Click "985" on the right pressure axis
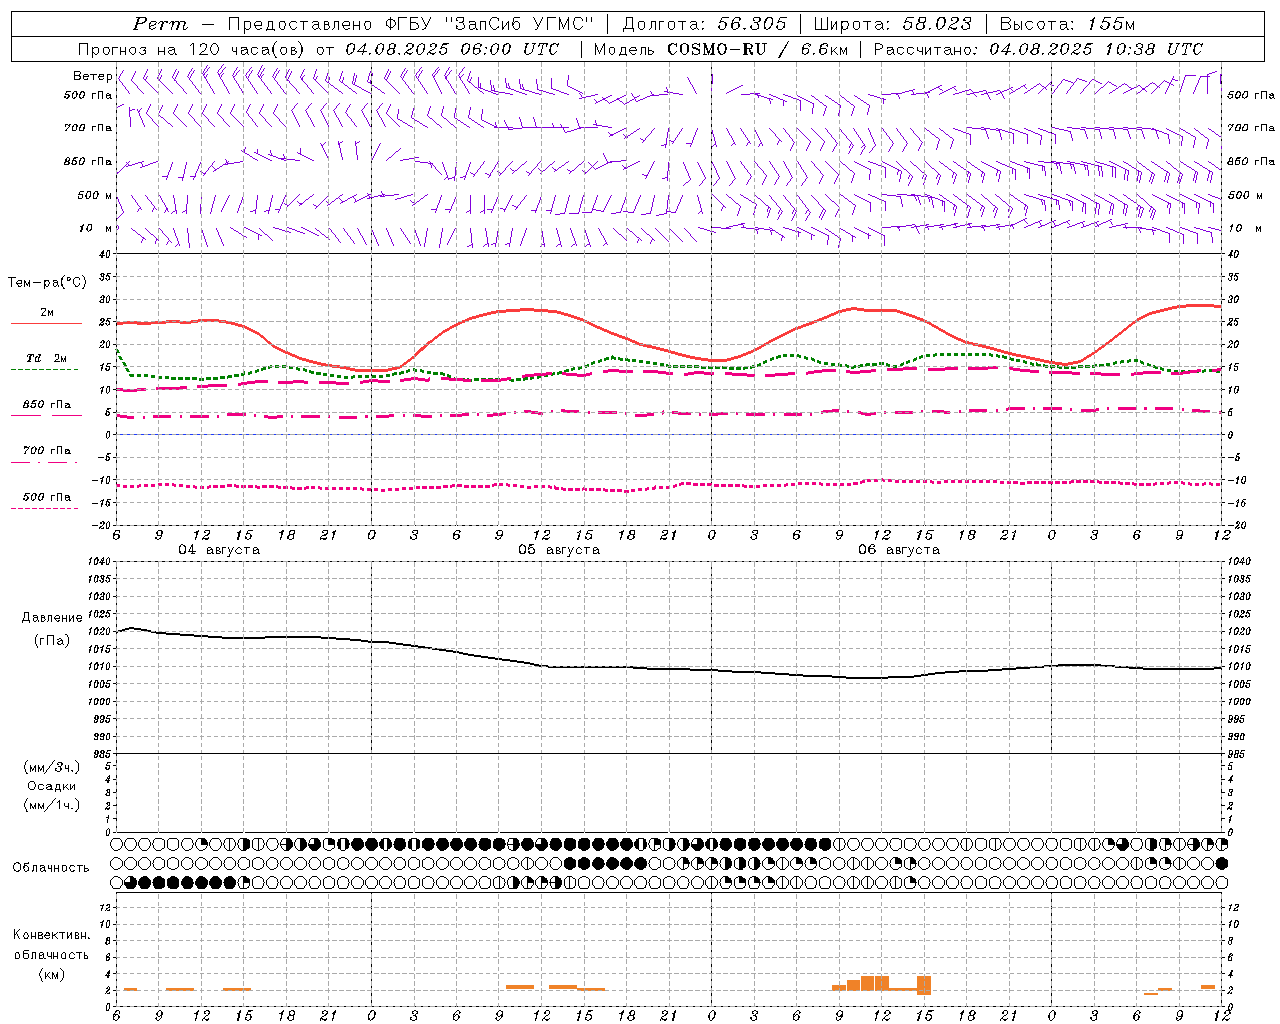 pyautogui.click(x=1238, y=754)
